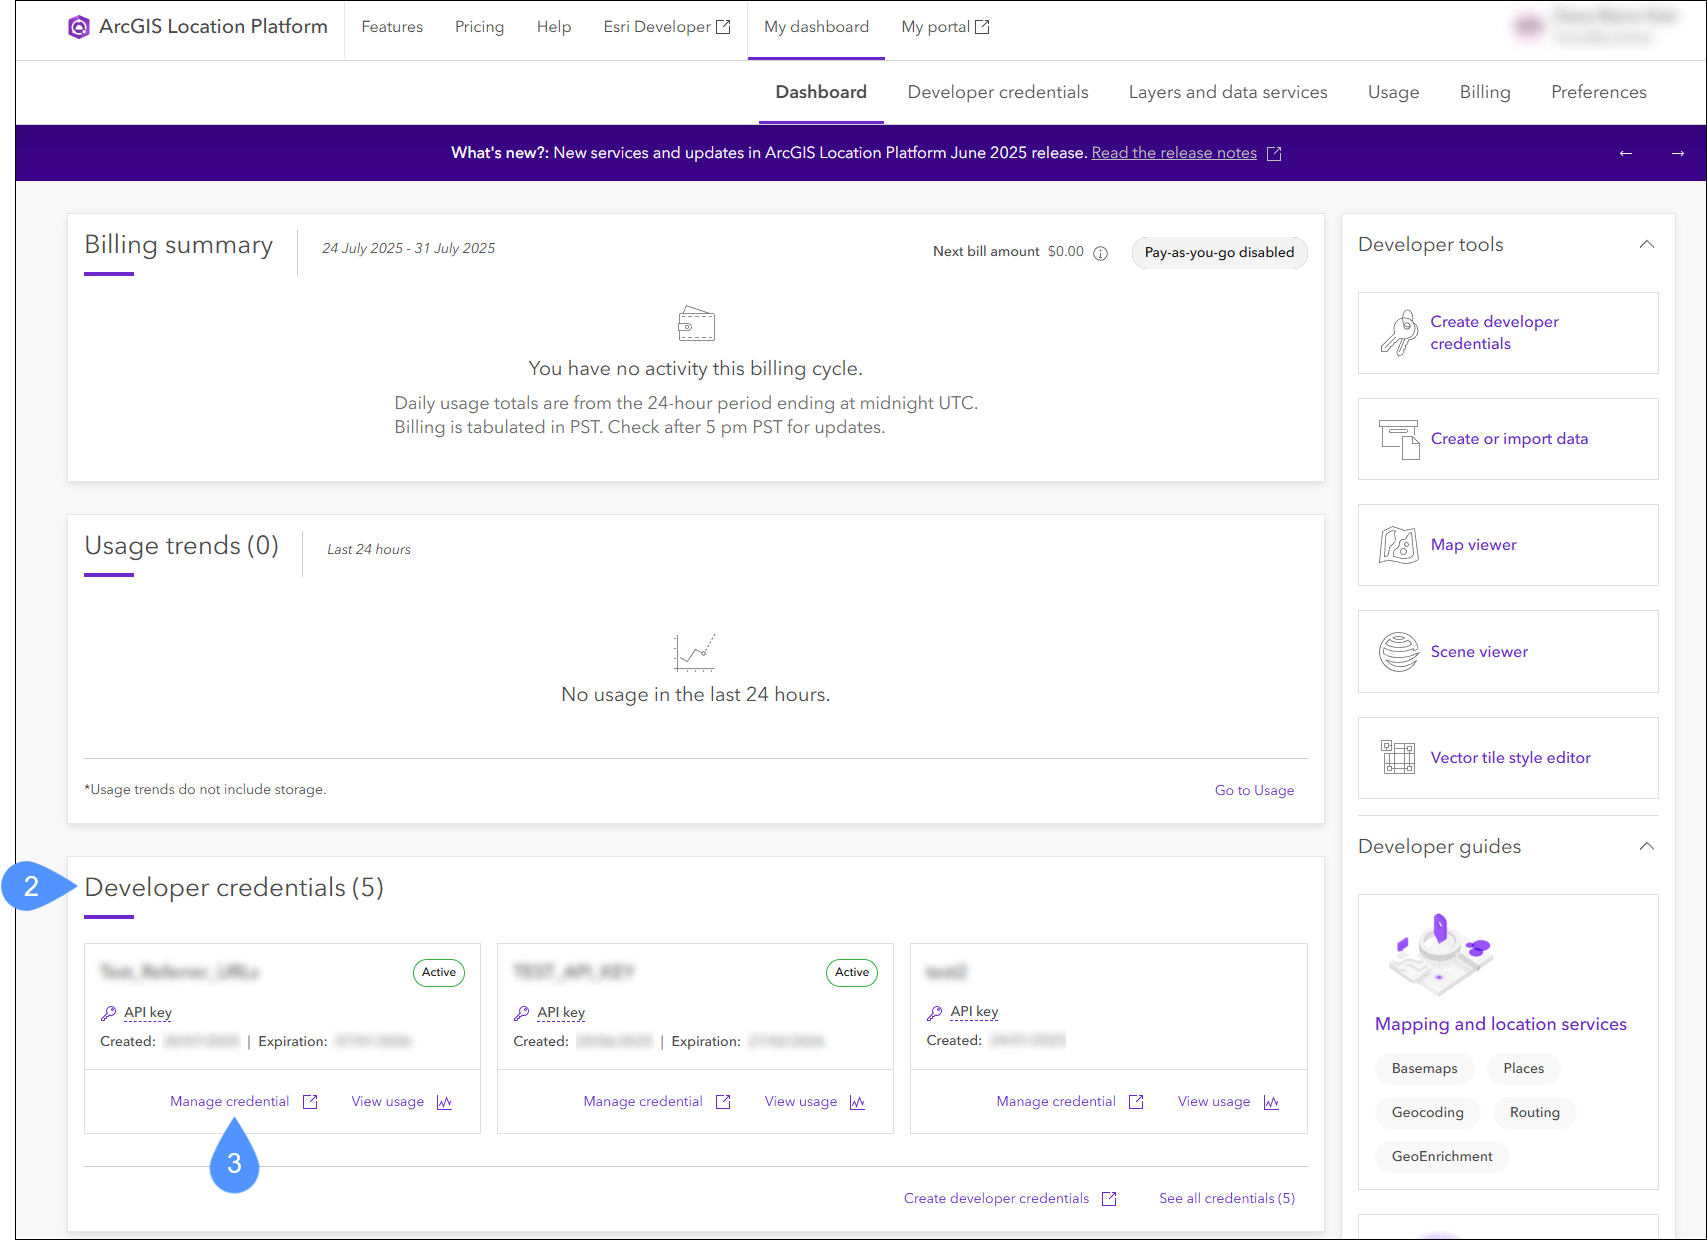The image size is (1707, 1240).
Task: Open the Billing tab
Action: [x=1485, y=92]
